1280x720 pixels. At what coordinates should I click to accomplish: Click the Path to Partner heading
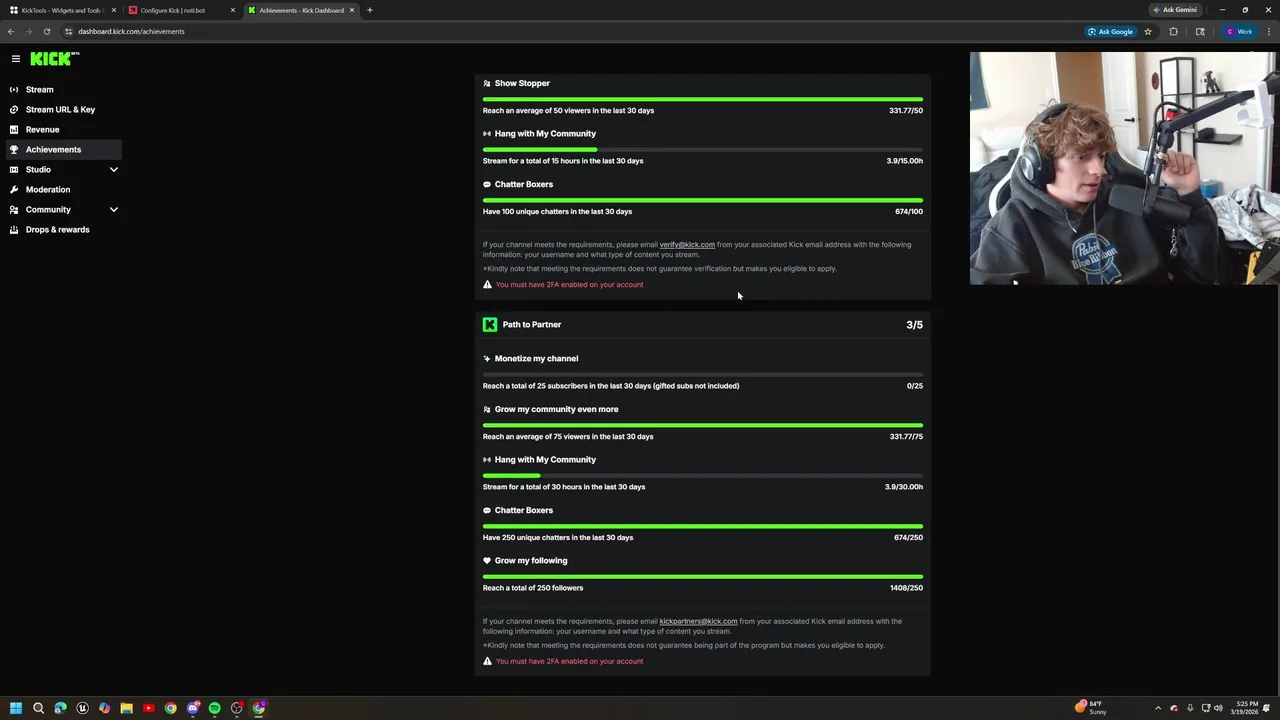532,324
